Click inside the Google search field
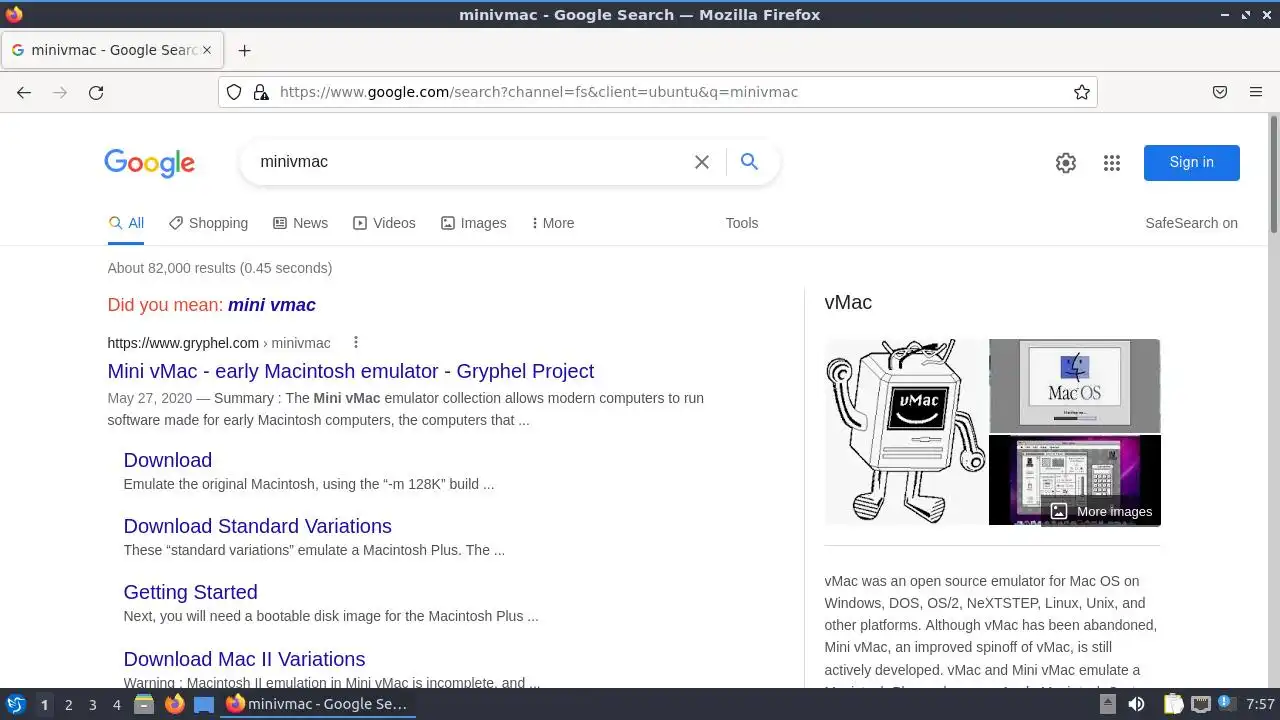The width and height of the screenshot is (1280, 720). pyautogui.click(x=470, y=162)
